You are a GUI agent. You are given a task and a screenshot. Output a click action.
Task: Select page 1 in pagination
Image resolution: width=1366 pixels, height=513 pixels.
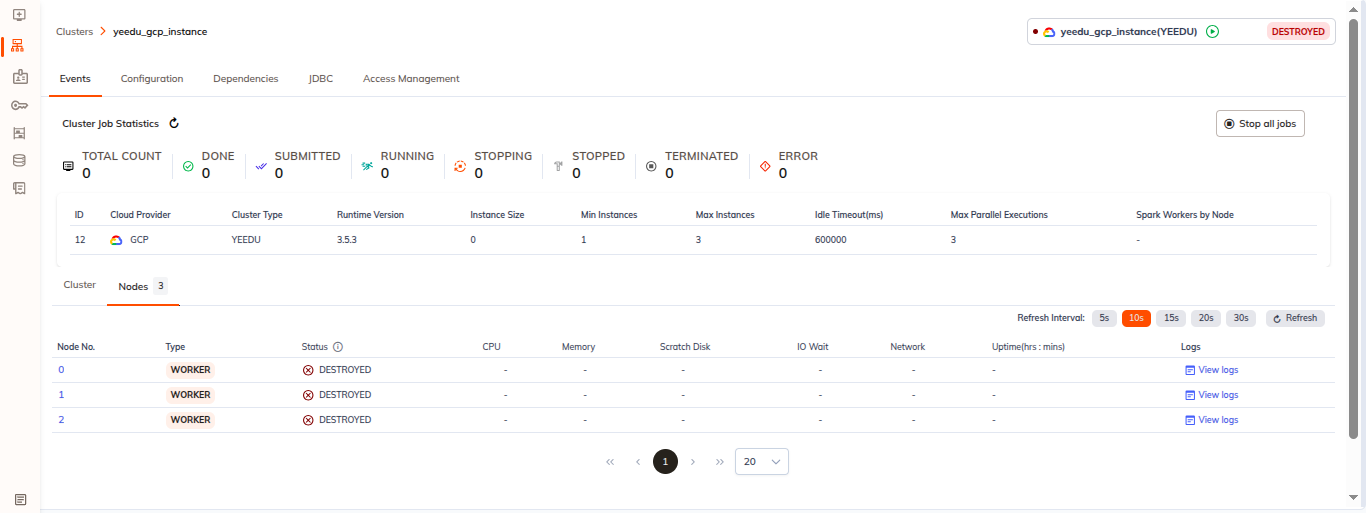click(x=665, y=462)
